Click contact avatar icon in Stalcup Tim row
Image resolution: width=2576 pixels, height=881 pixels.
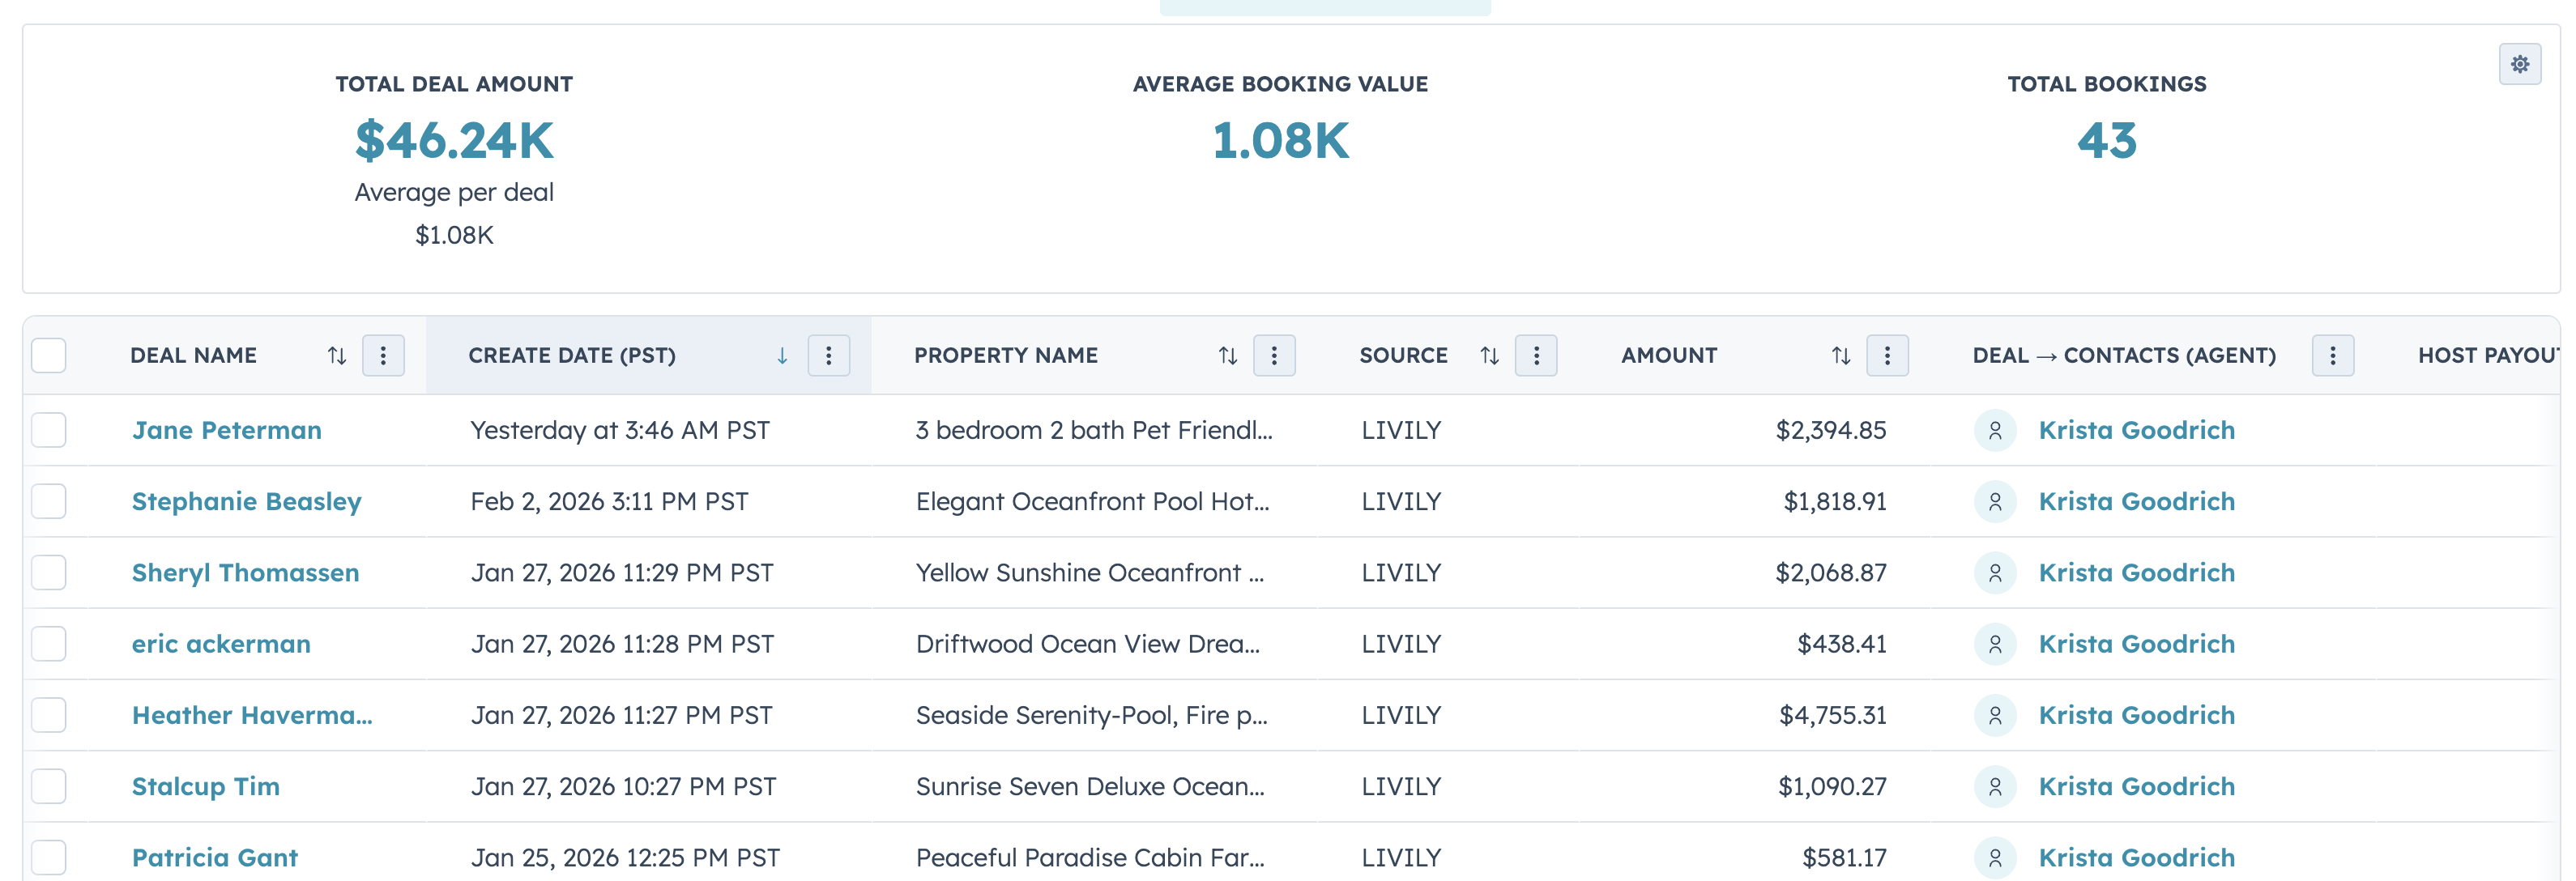coord(1994,787)
